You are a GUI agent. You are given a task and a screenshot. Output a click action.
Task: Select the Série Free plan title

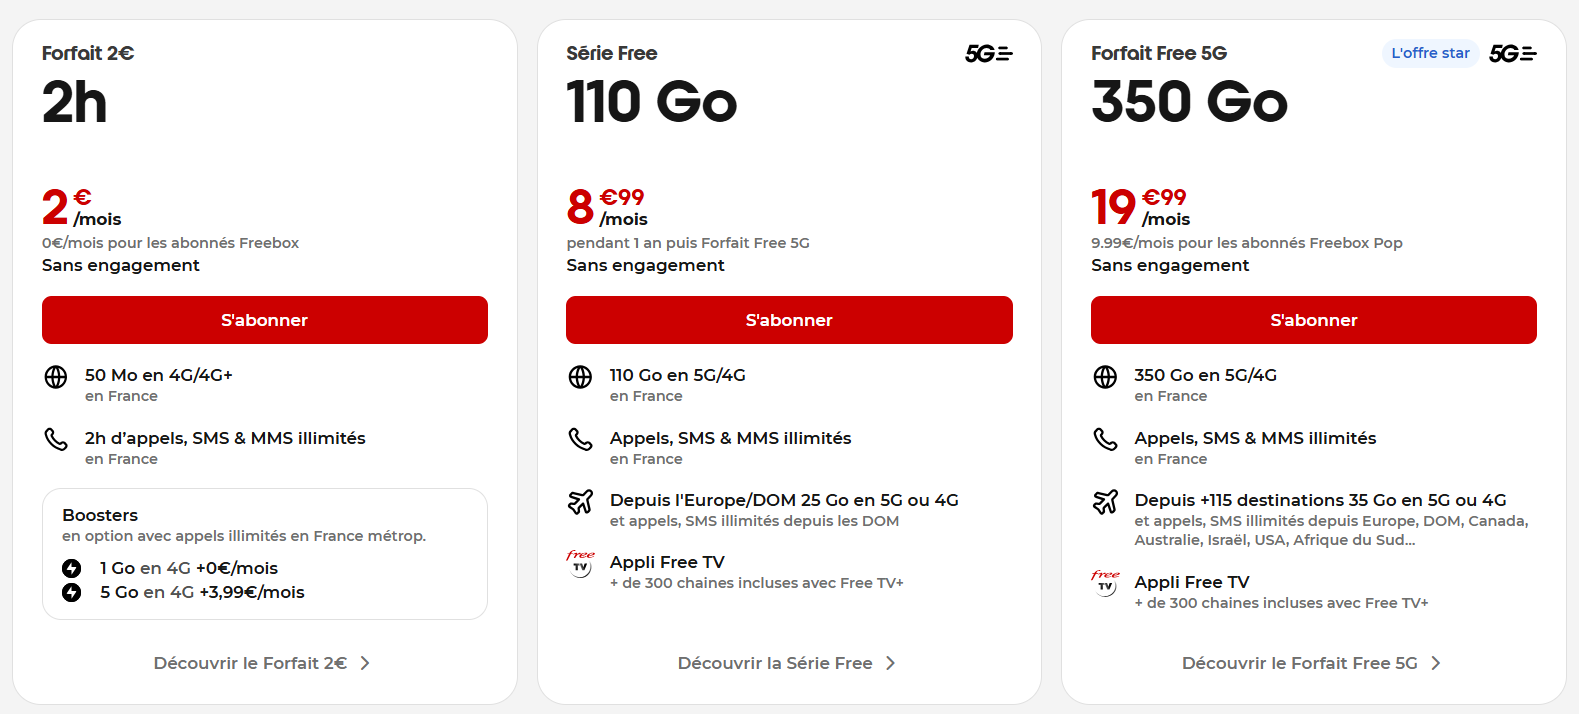click(612, 53)
